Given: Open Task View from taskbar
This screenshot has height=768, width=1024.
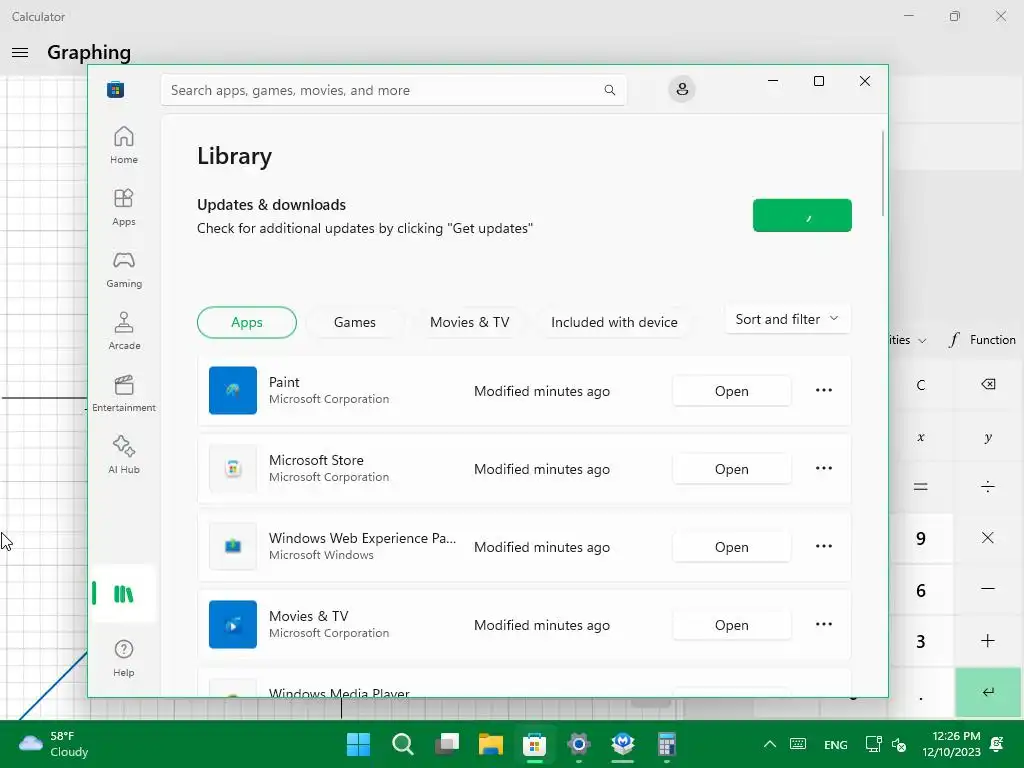Looking at the screenshot, I should point(447,744).
